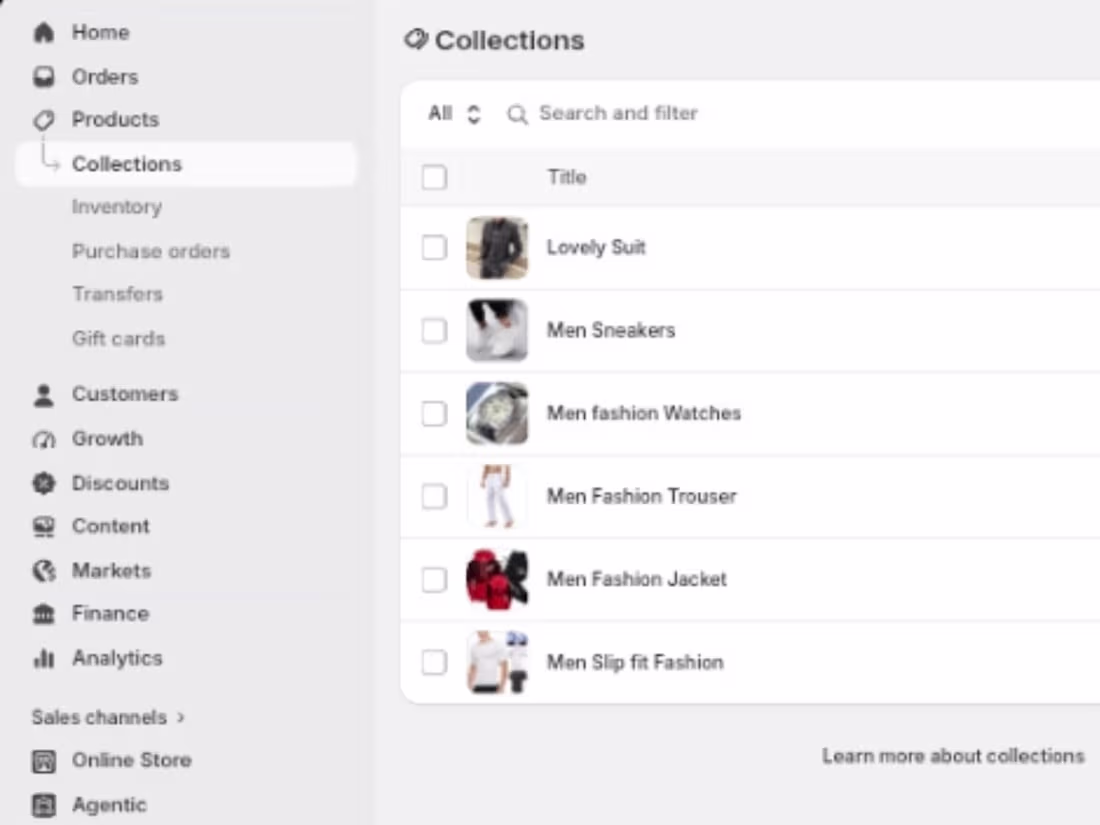Click the Home house icon
1100x825 pixels.
point(43,32)
